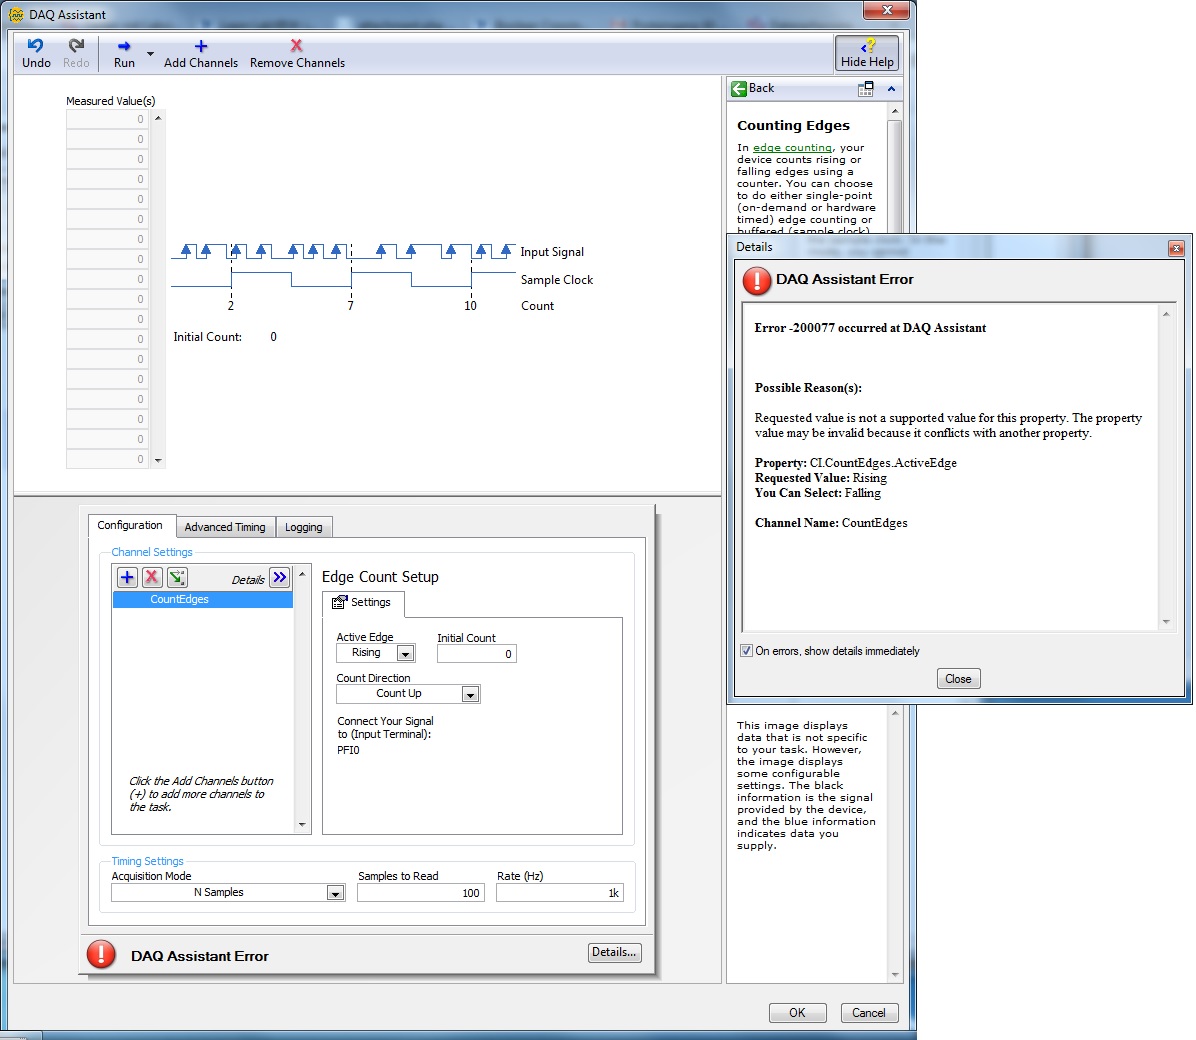Click the Close button in error details
Screen dimensions: 1196x1040
[x=958, y=678]
